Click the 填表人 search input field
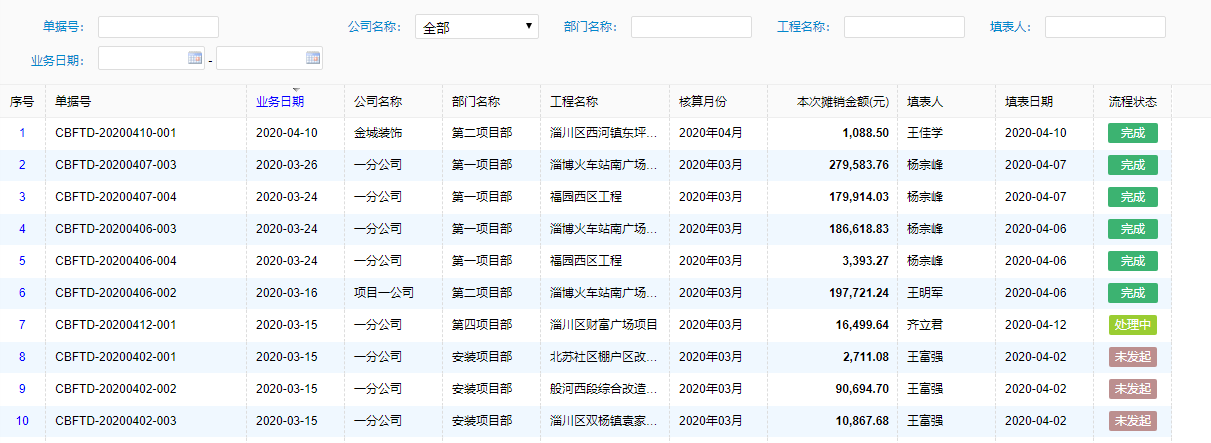This screenshot has height=443, width=1211. click(x=1105, y=27)
